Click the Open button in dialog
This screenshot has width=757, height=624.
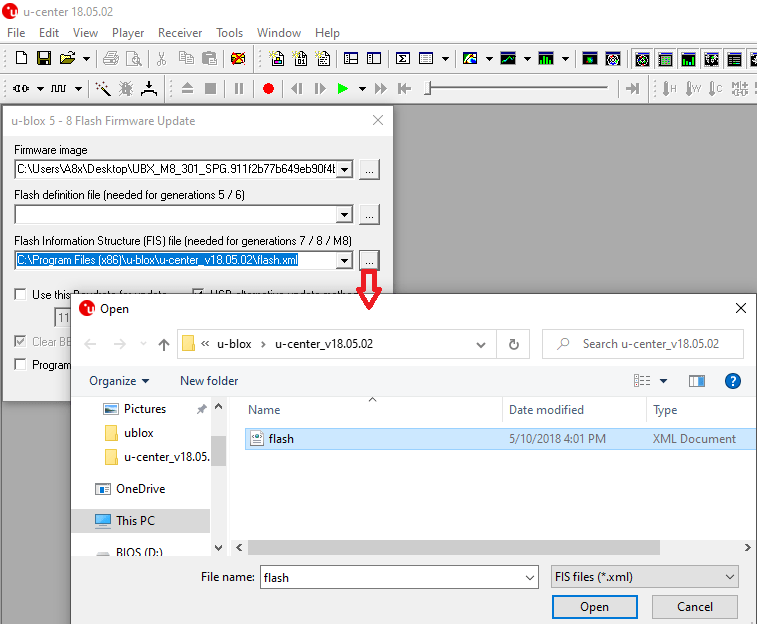[595, 607]
